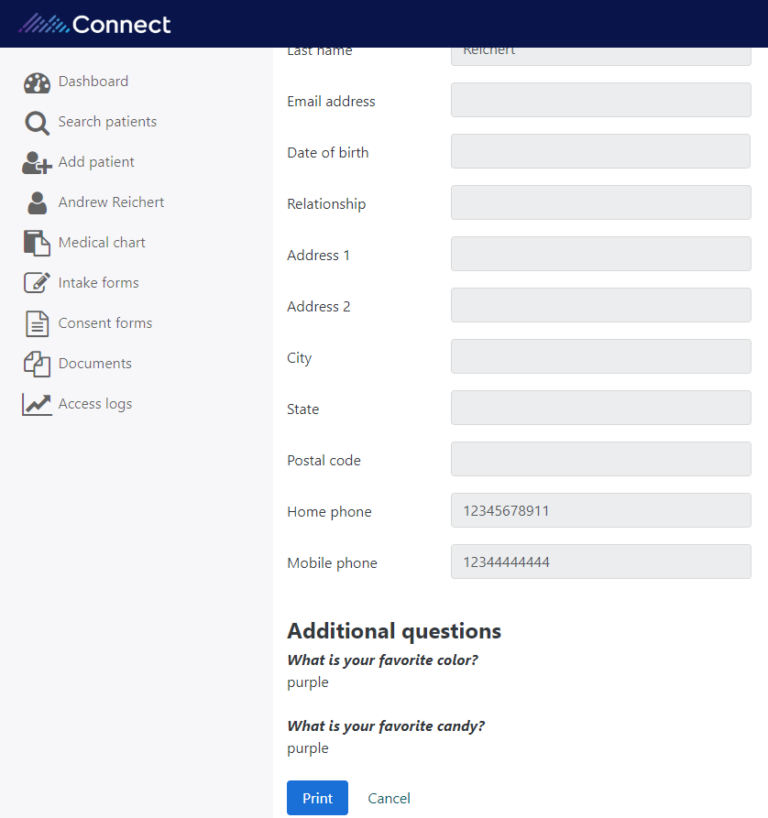Open Intake forms section

[99, 283]
